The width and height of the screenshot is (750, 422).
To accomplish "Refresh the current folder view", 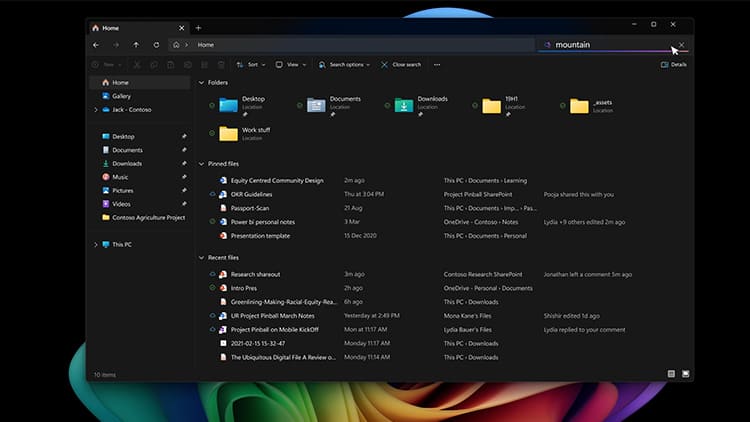I will pyautogui.click(x=156, y=45).
